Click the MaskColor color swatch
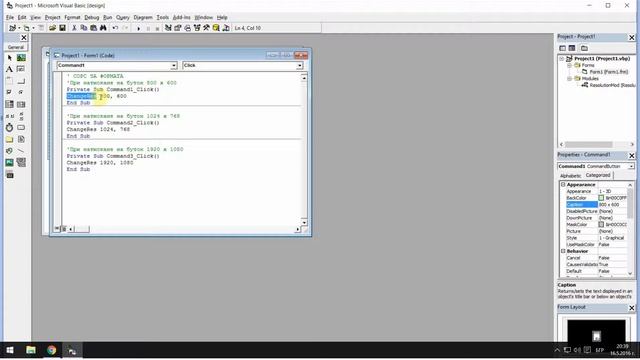640x360 pixels. click(x=601, y=224)
